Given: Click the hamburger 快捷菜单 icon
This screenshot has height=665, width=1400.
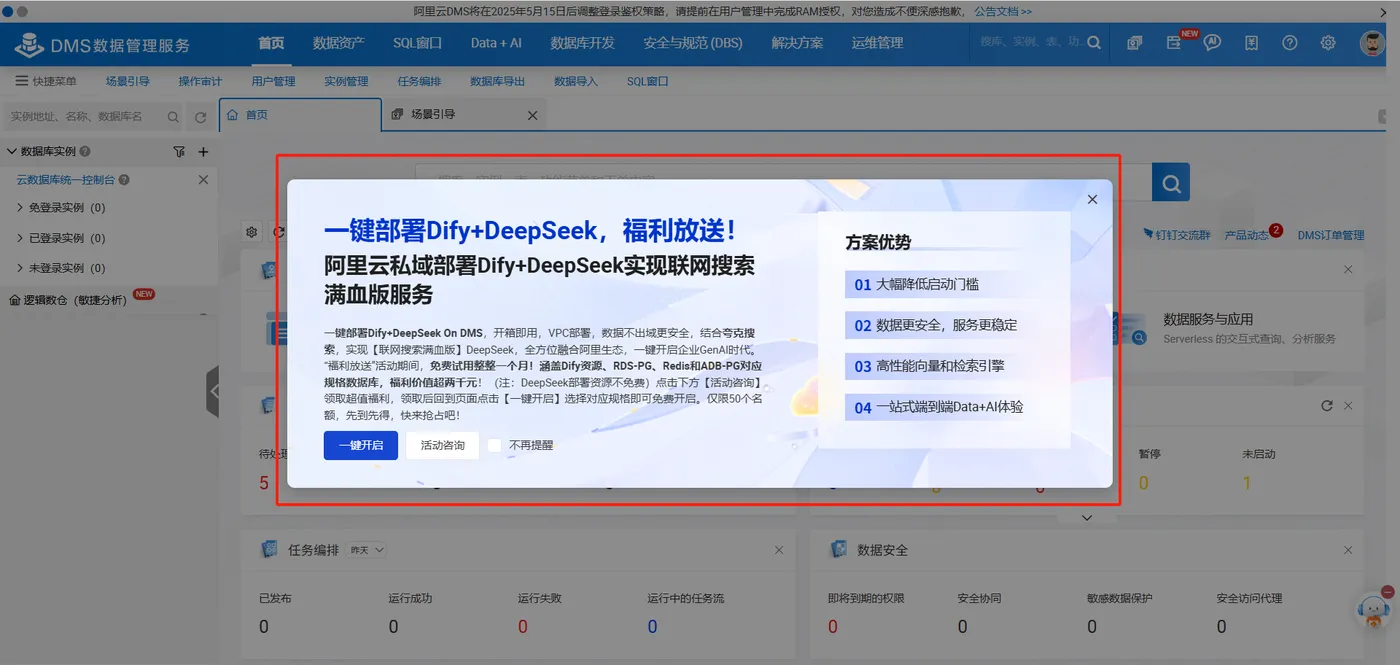Looking at the screenshot, I should point(21,81).
